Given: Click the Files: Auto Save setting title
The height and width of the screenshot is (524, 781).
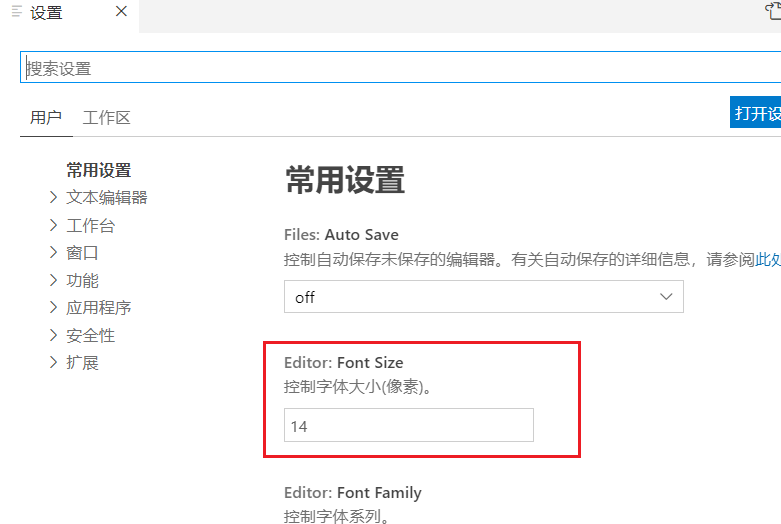Looking at the screenshot, I should pos(341,234).
